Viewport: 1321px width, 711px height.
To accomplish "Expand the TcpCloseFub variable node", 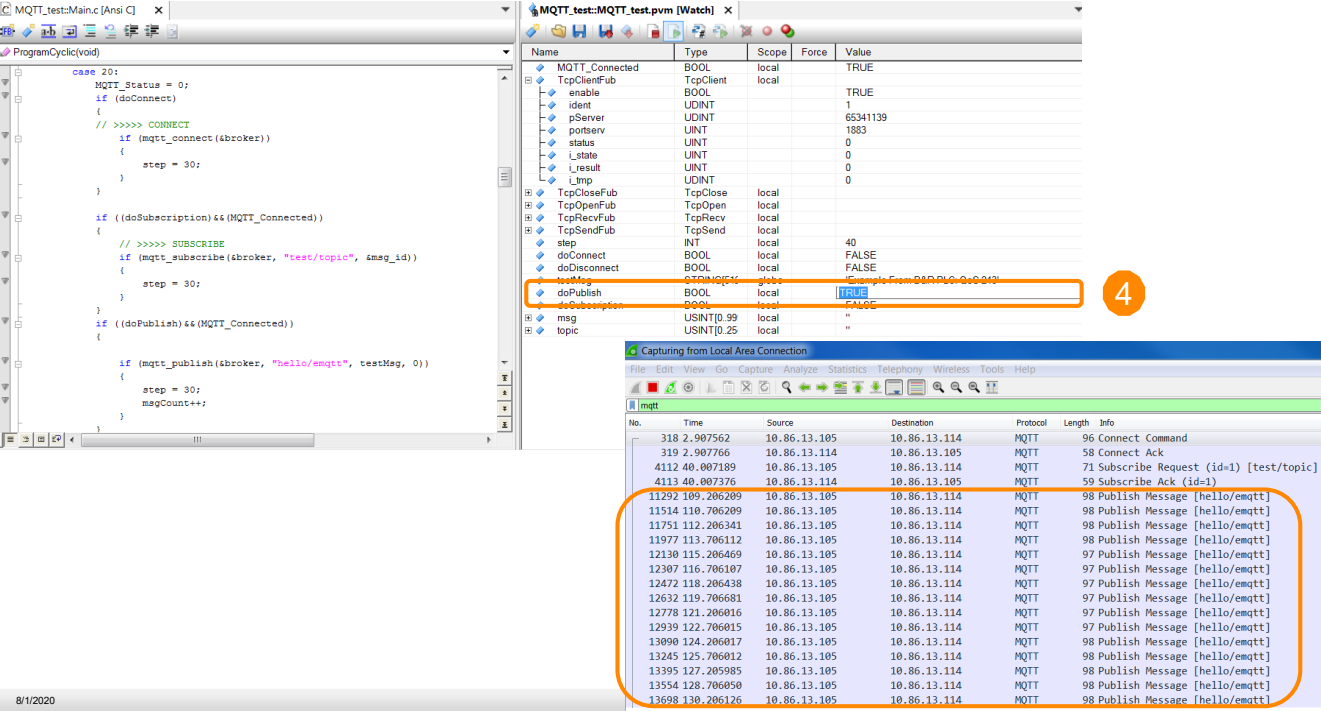I will pyautogui.click(x=529, y=193).
